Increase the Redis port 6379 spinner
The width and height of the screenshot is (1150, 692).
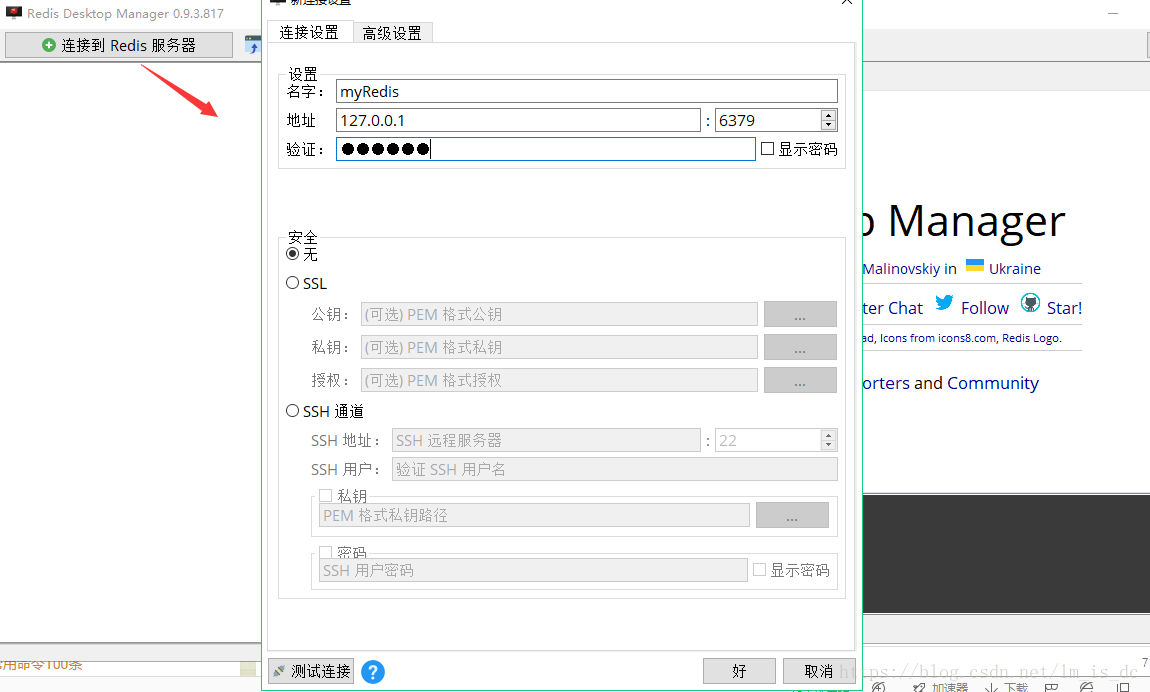[829, 115]
